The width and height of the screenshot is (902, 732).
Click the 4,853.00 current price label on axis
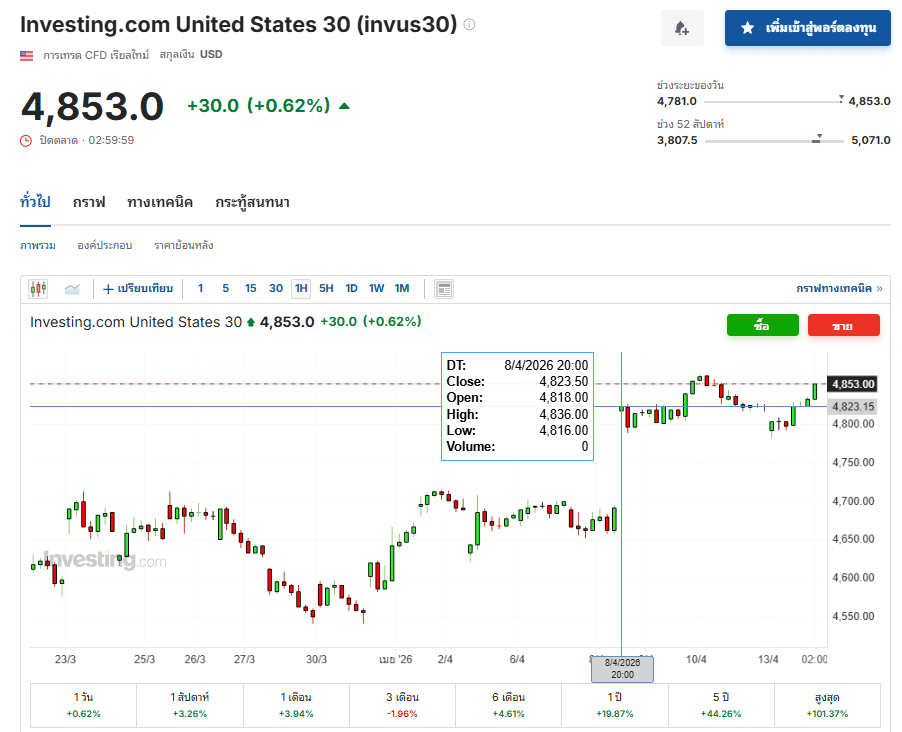click(x=853, y=384)
